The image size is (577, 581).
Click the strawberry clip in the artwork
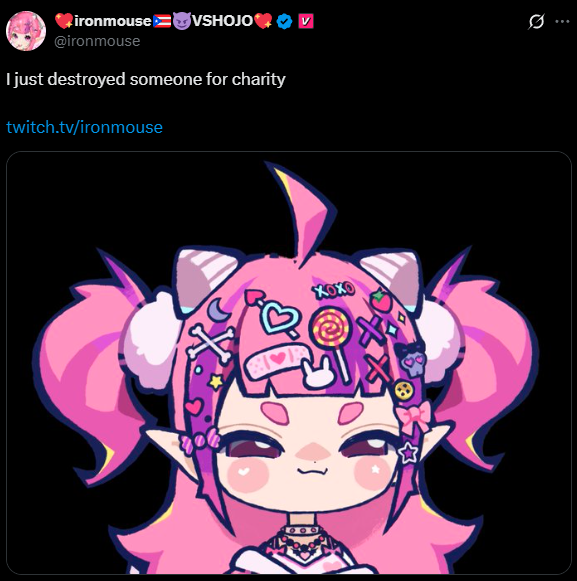click(x=381, y=301)
